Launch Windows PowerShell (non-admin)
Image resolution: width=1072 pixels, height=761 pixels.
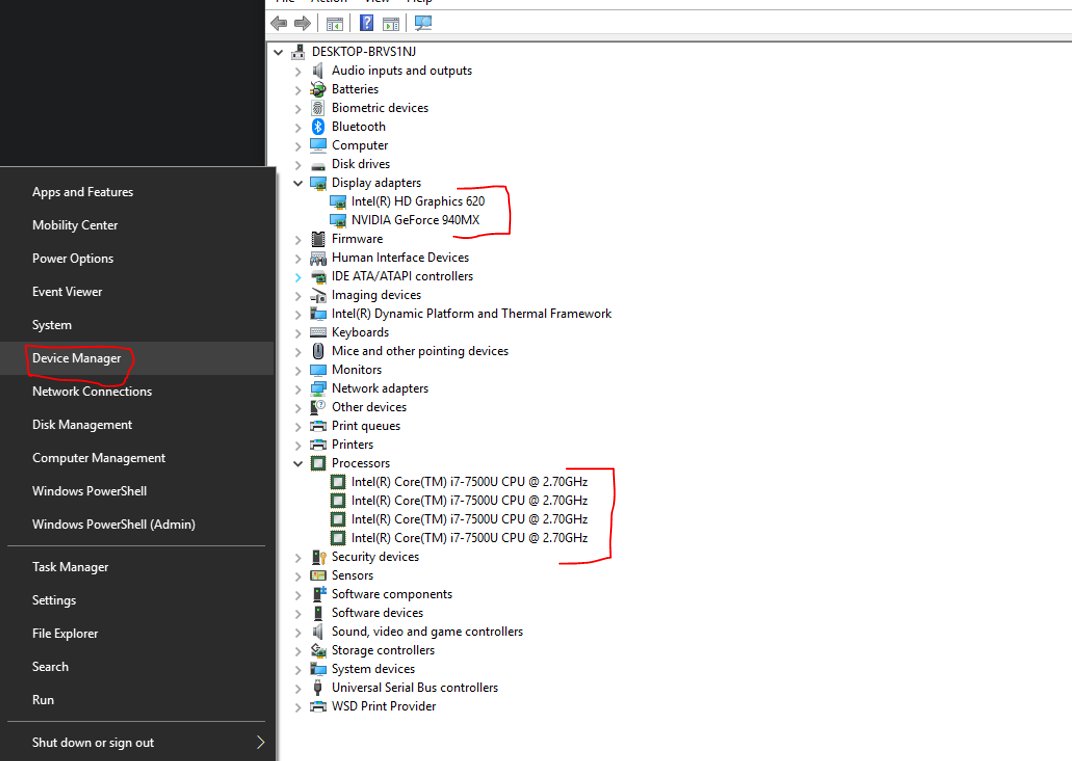coord(137,492)
